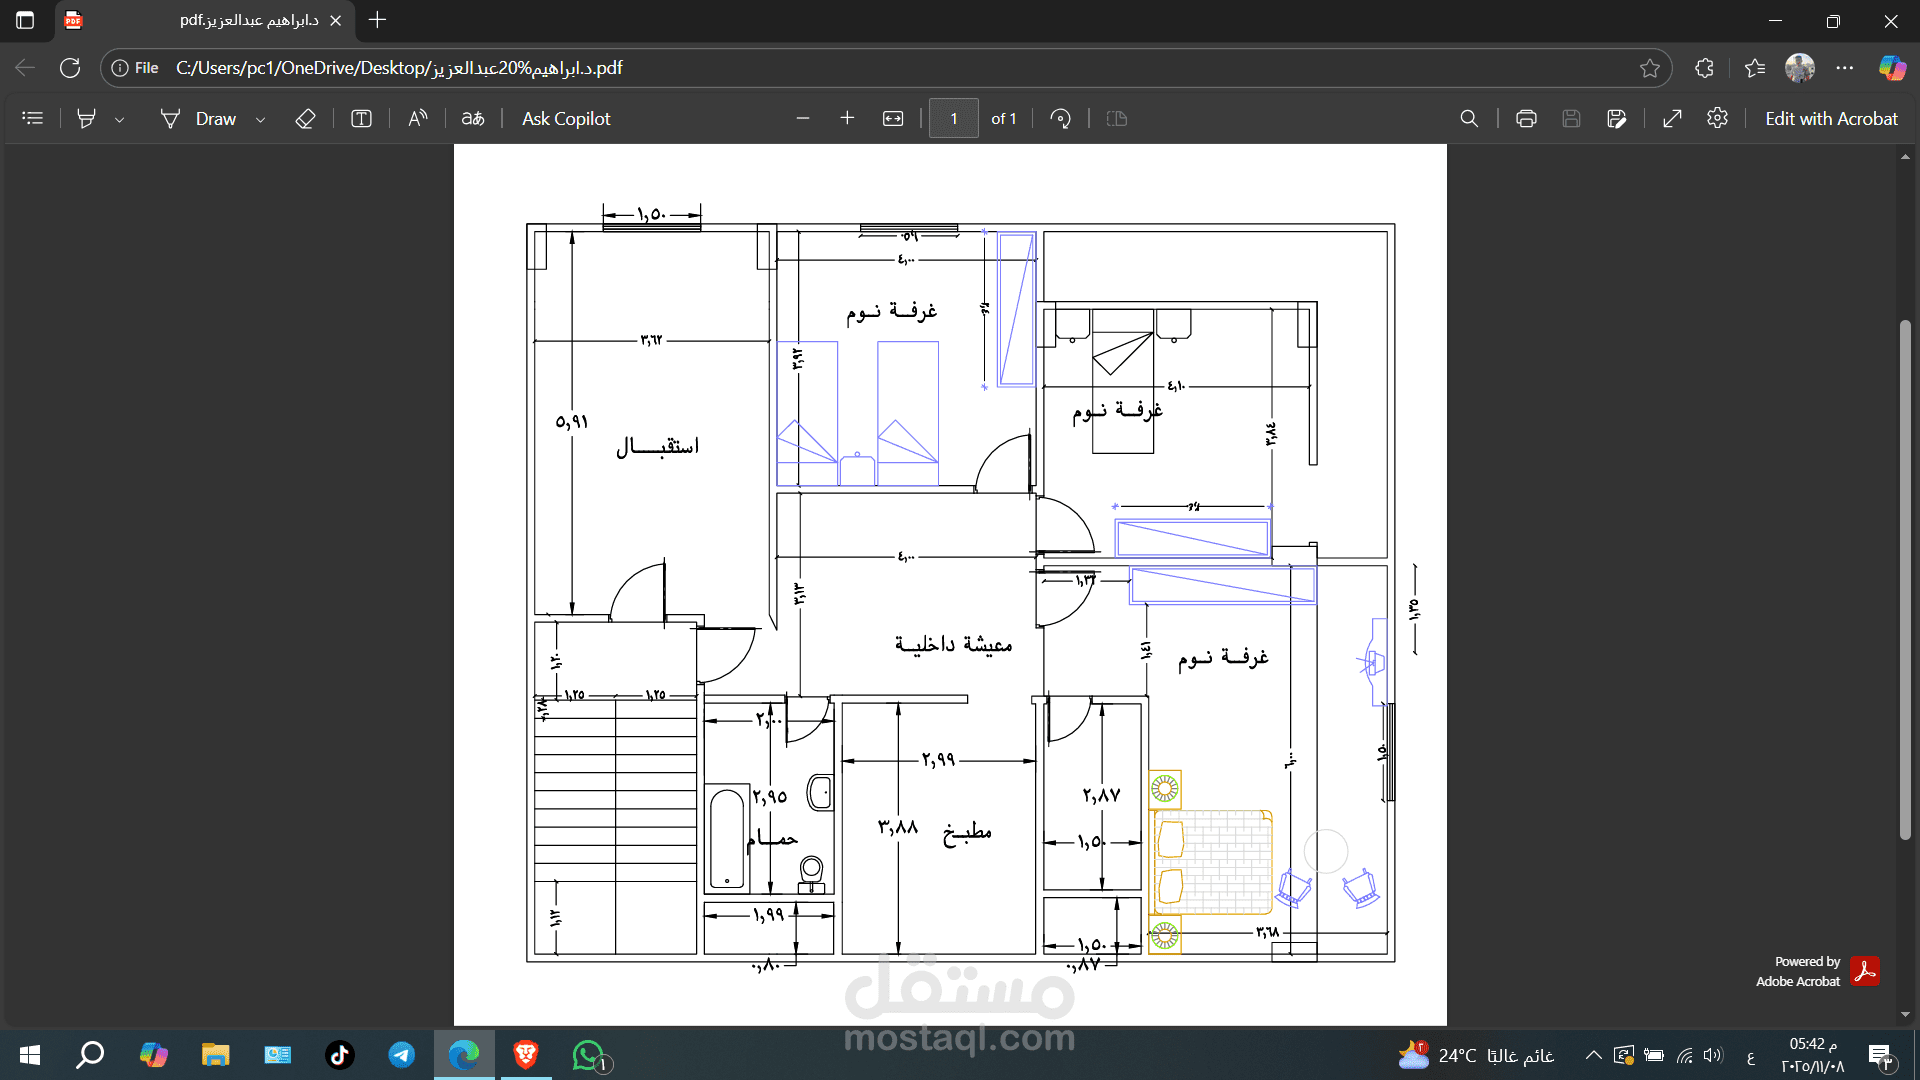Open PDF viewer settings

point(1717,118)
